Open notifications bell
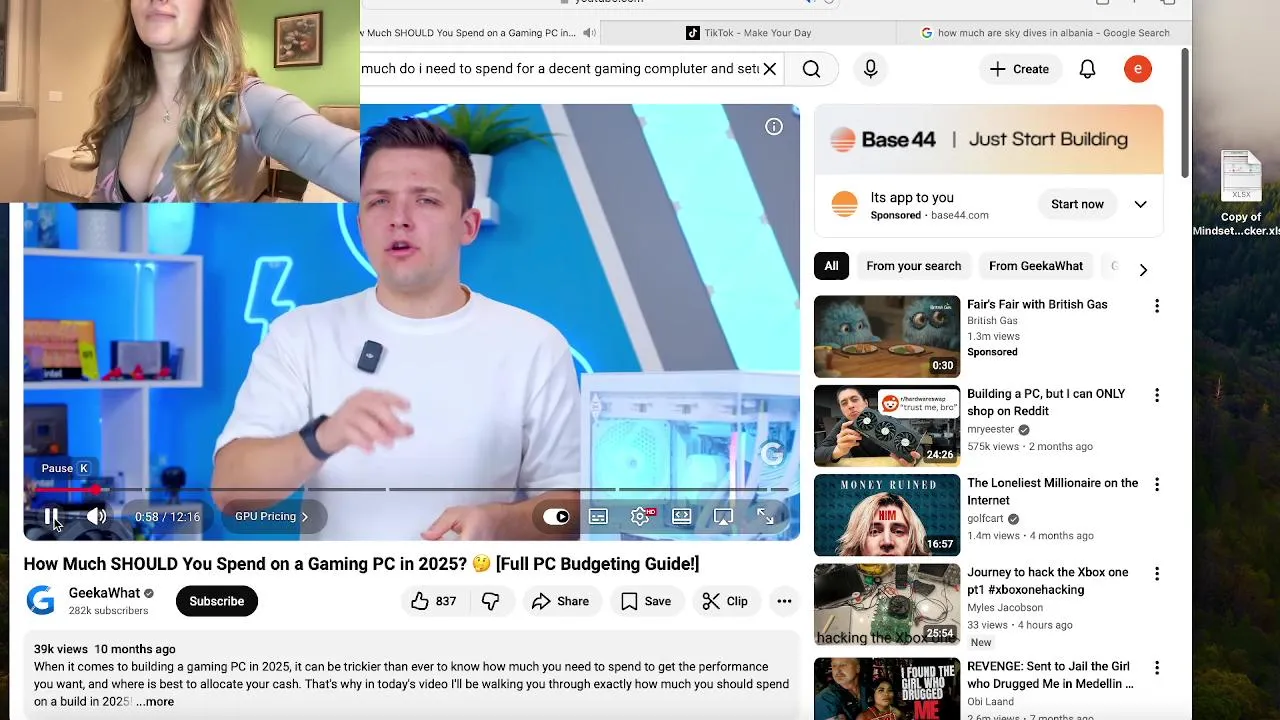 (1087, 69)
